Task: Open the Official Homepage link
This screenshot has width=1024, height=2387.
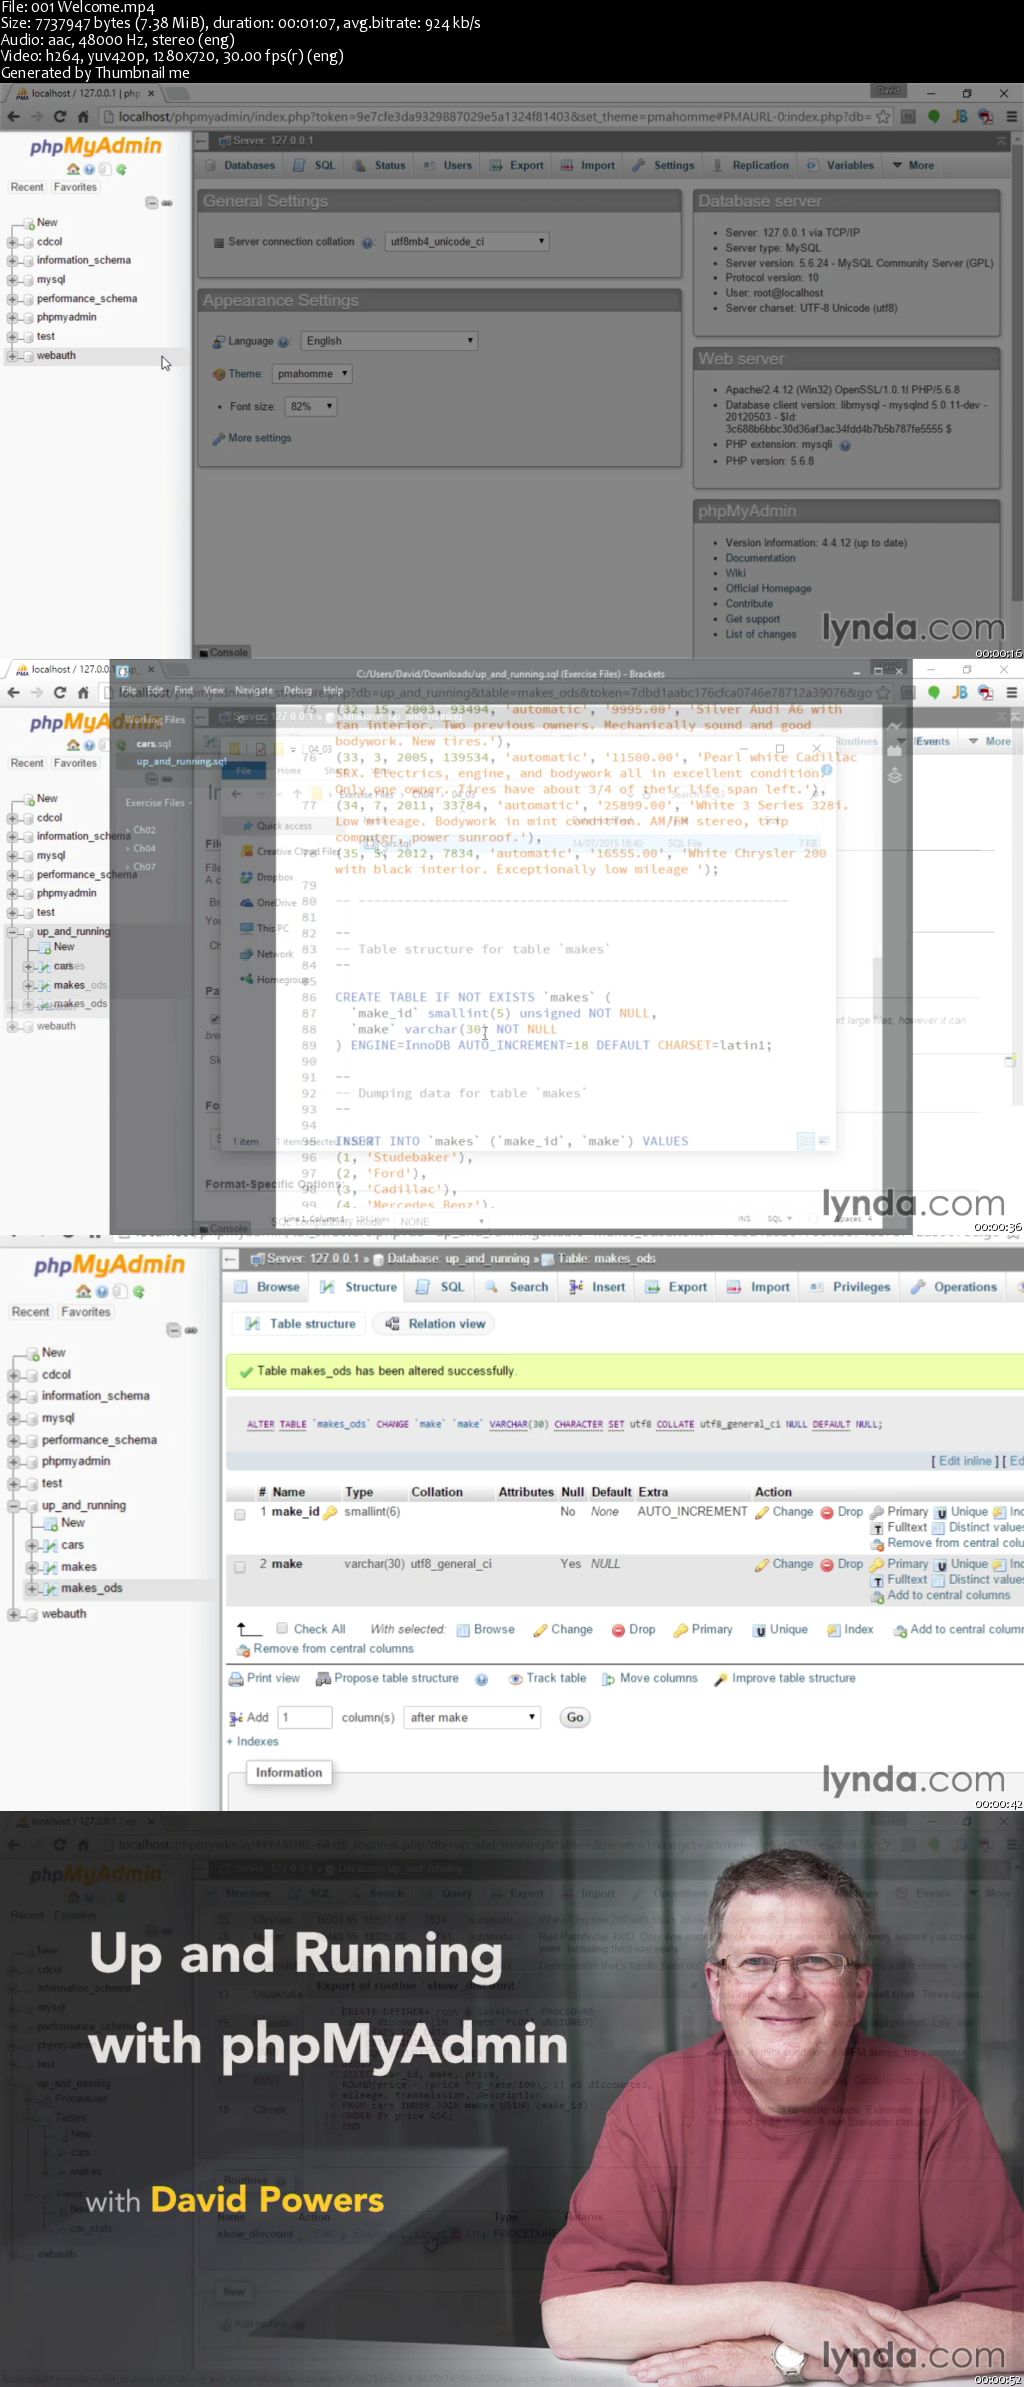Action: (768, 588)
